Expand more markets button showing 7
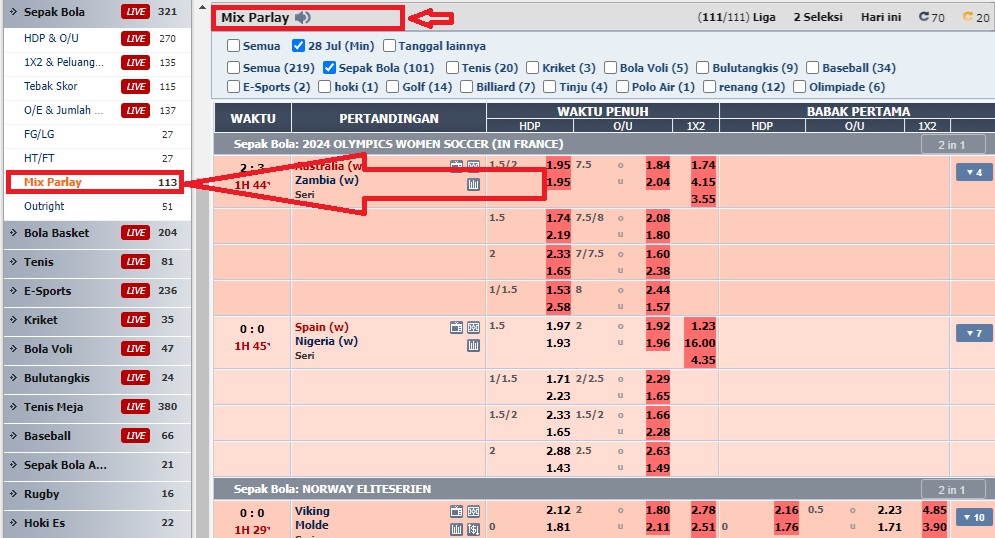995x538 pixels. [974, 333]
